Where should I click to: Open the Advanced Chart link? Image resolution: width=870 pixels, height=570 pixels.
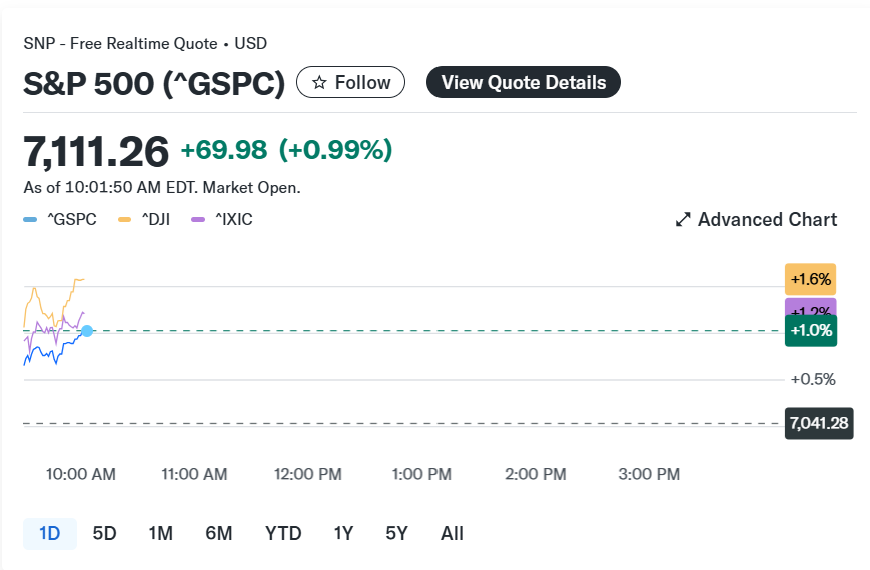pos(767,220)
